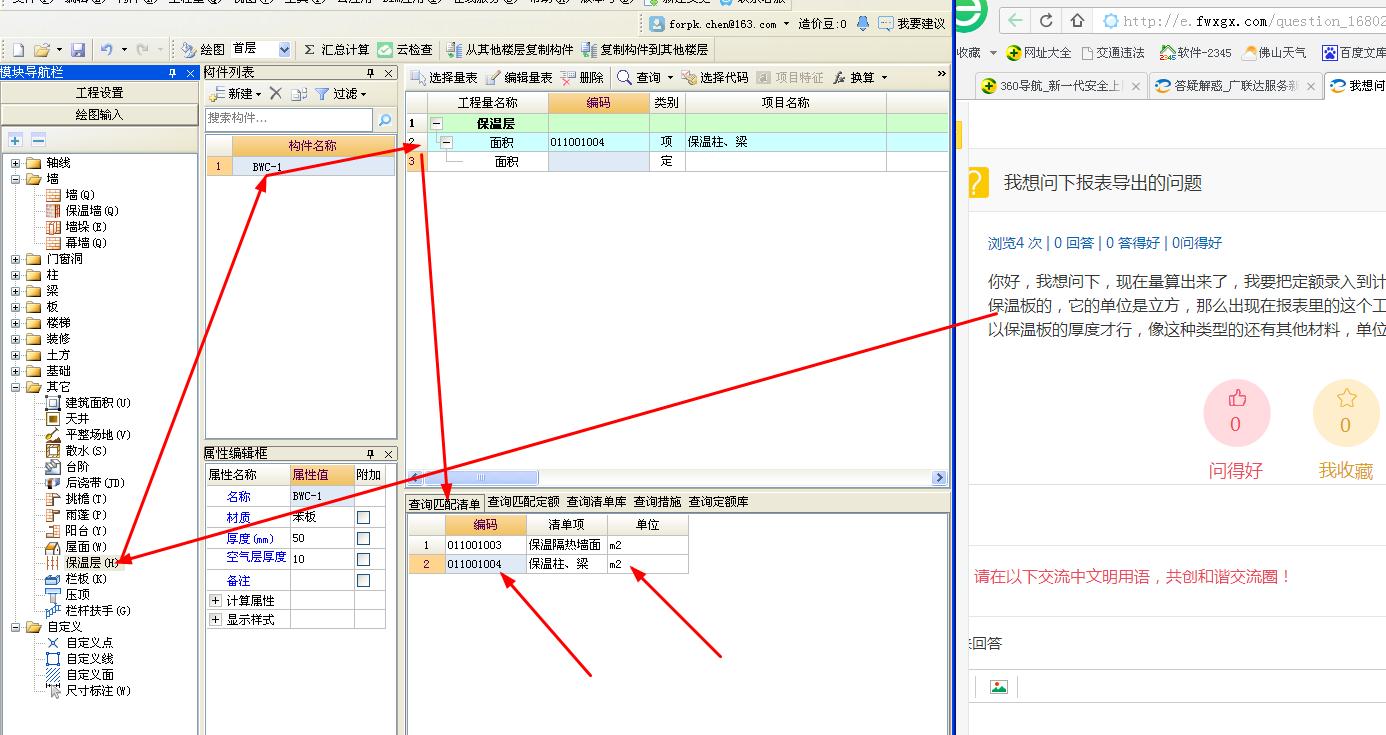Click the browser refresh icon
The image size is (1386, 735).
click(x=1046, y=20)
